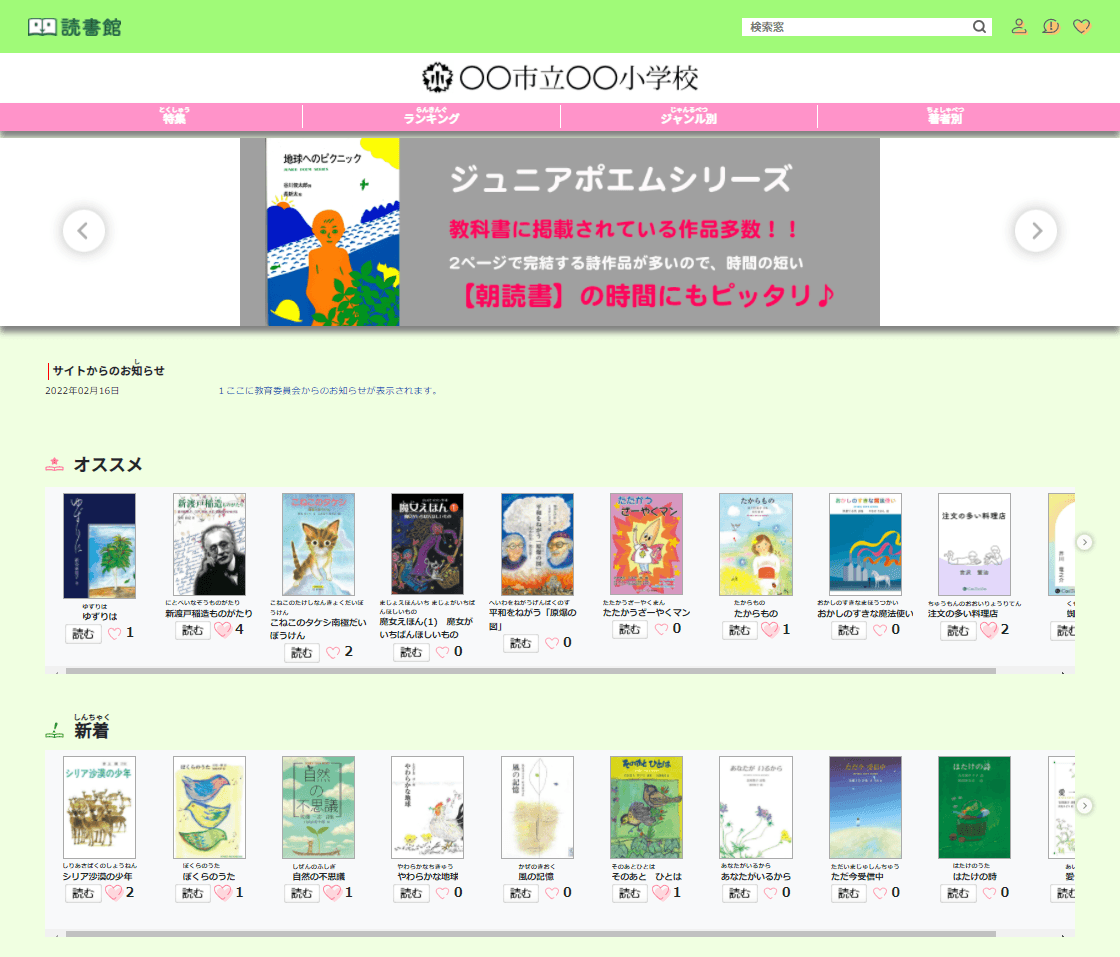
Task: Open the user account icon
Action: click(1019, 26)
